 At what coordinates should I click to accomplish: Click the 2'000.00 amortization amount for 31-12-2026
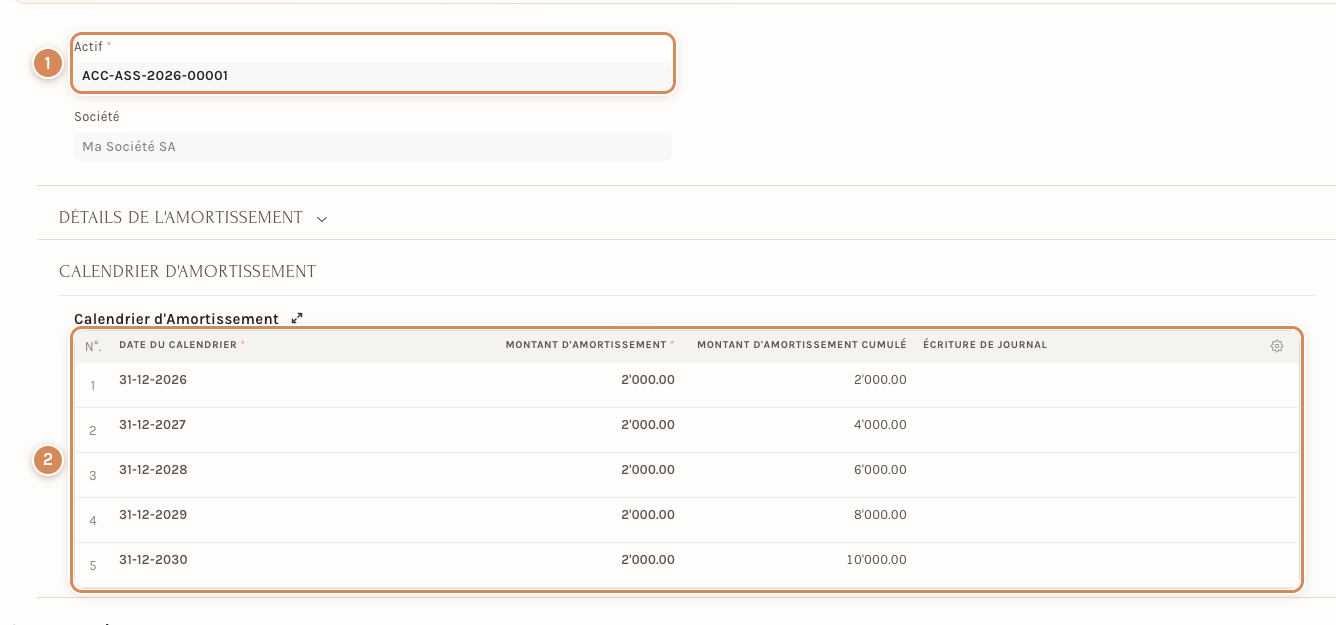(648, 380)
